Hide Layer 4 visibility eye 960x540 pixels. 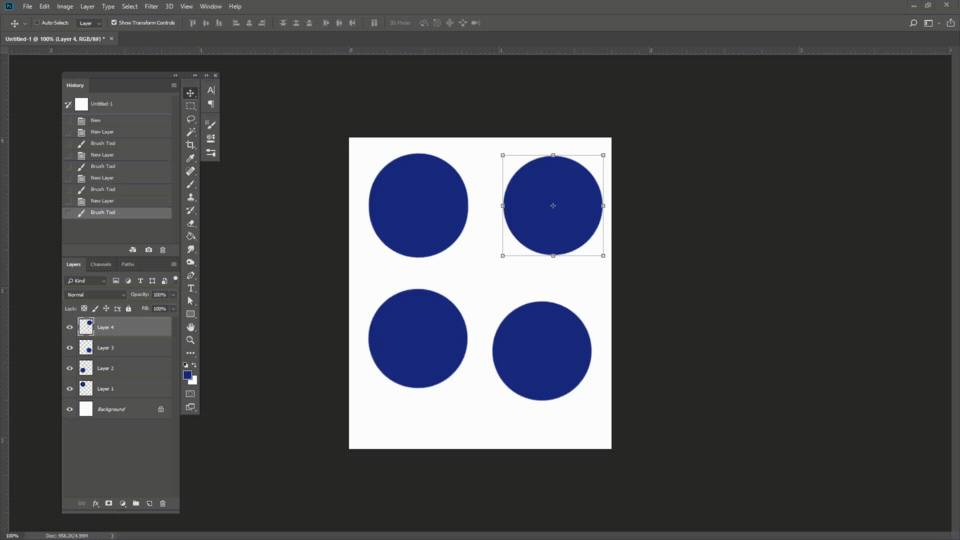point(70,327)
